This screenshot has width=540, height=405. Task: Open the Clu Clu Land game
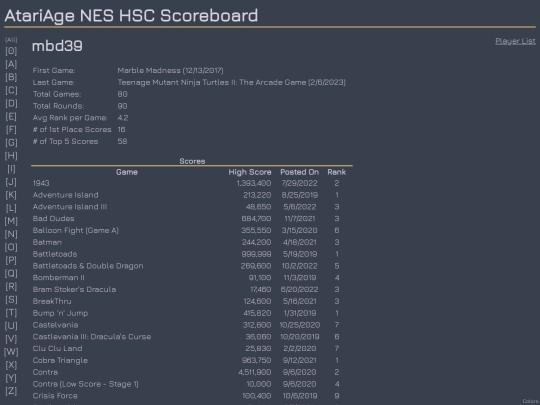58,349
